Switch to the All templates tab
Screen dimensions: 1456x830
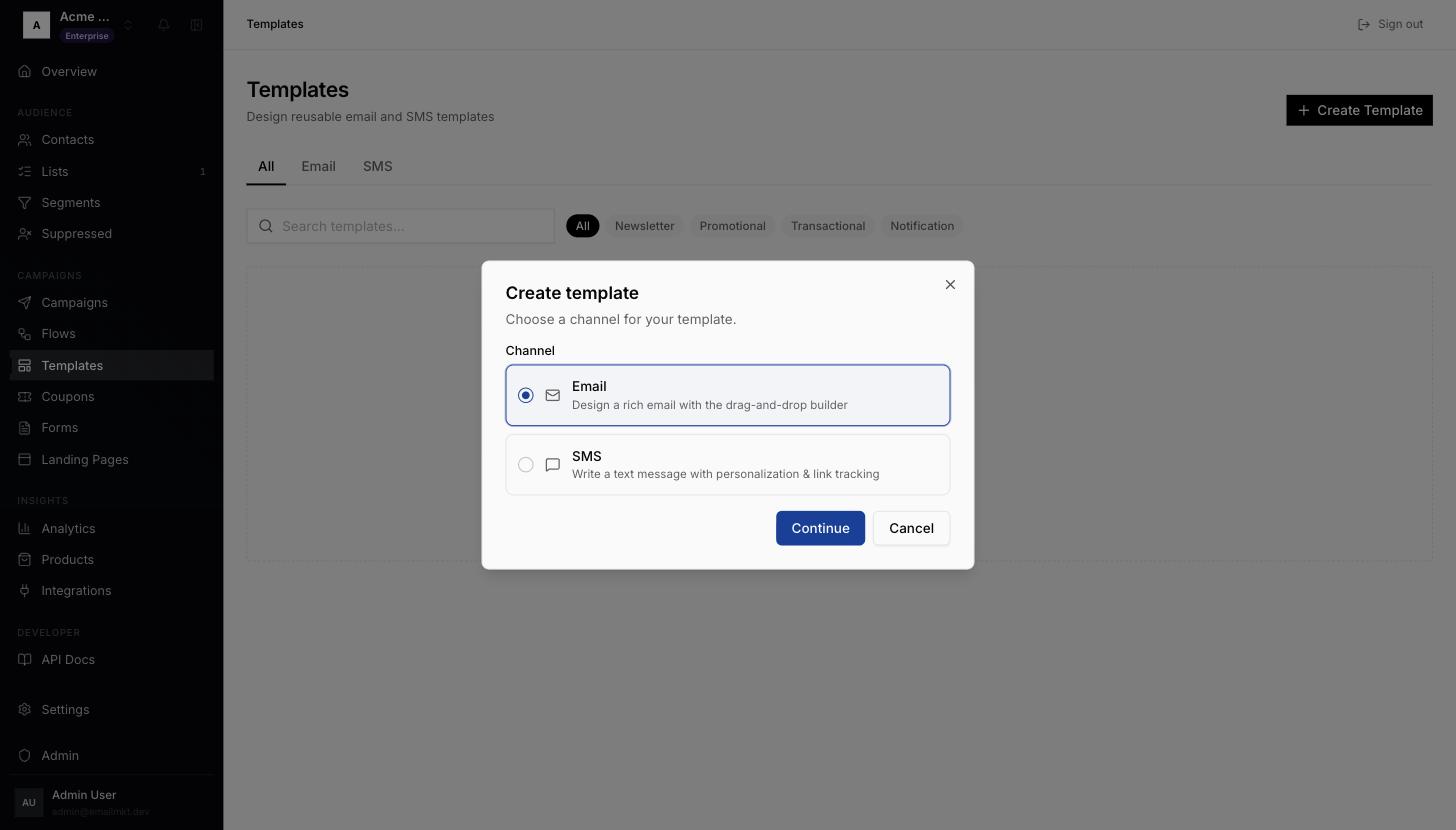266,167
